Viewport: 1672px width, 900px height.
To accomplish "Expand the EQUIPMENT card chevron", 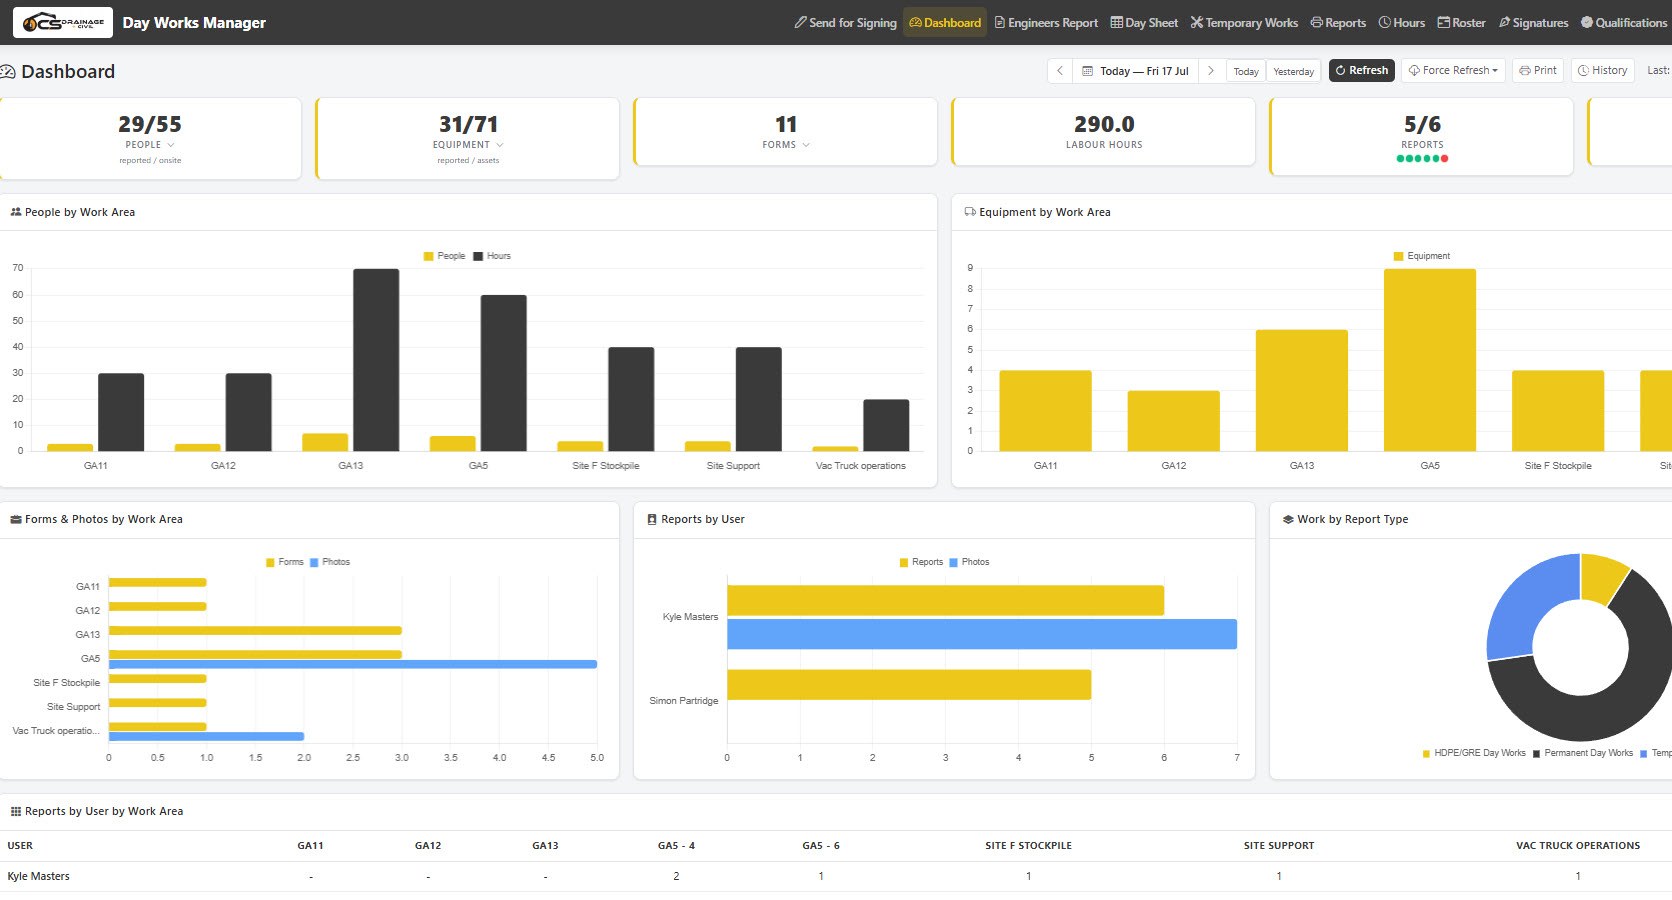I will (500, 145).
